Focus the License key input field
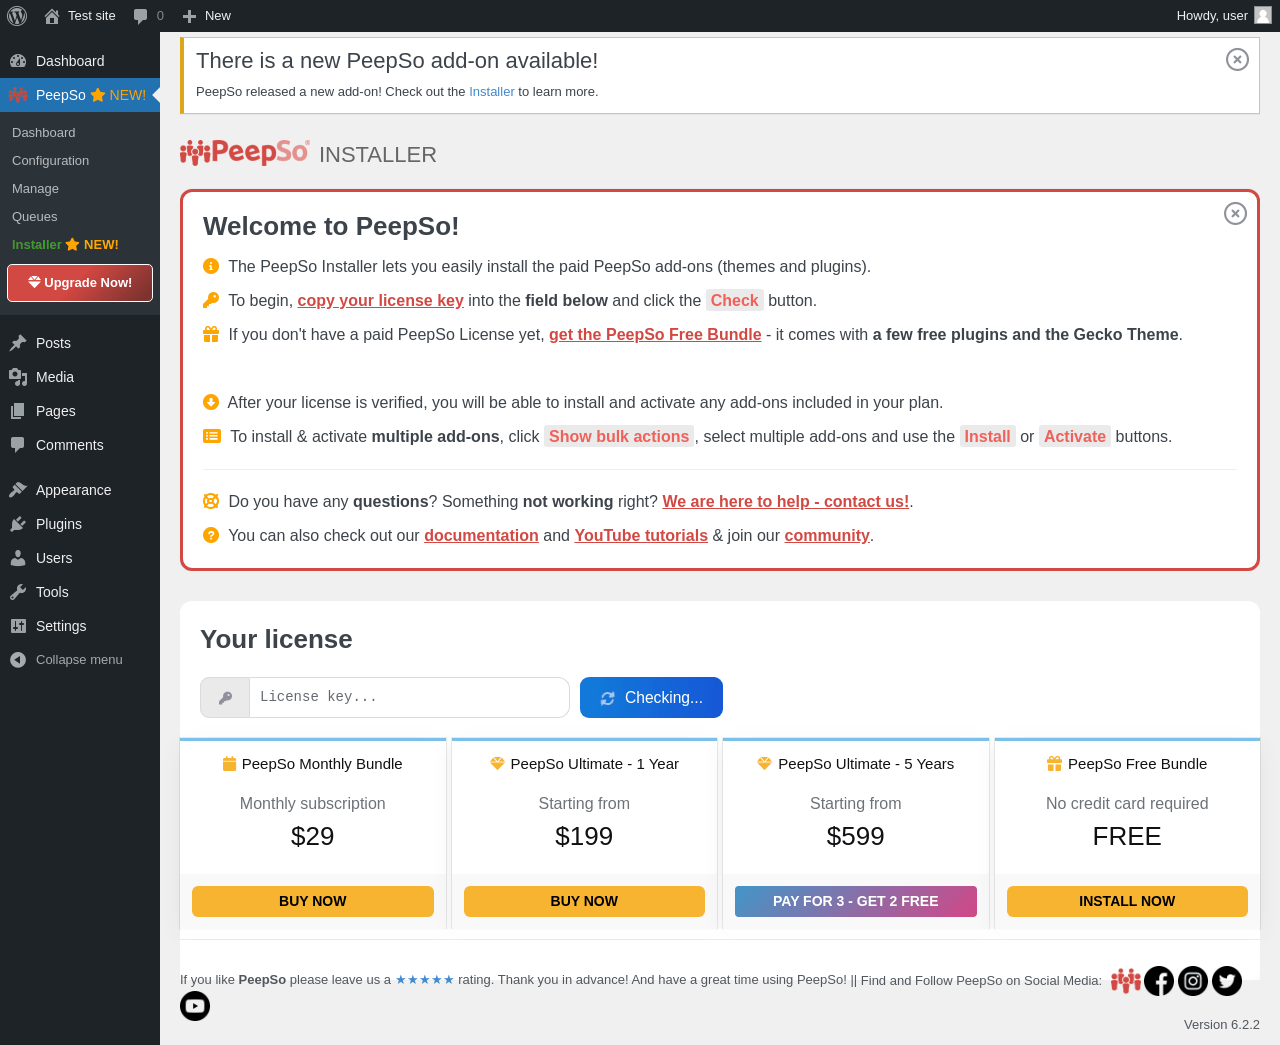This screenshot has width=1280, height=1045. pos(408,697)
